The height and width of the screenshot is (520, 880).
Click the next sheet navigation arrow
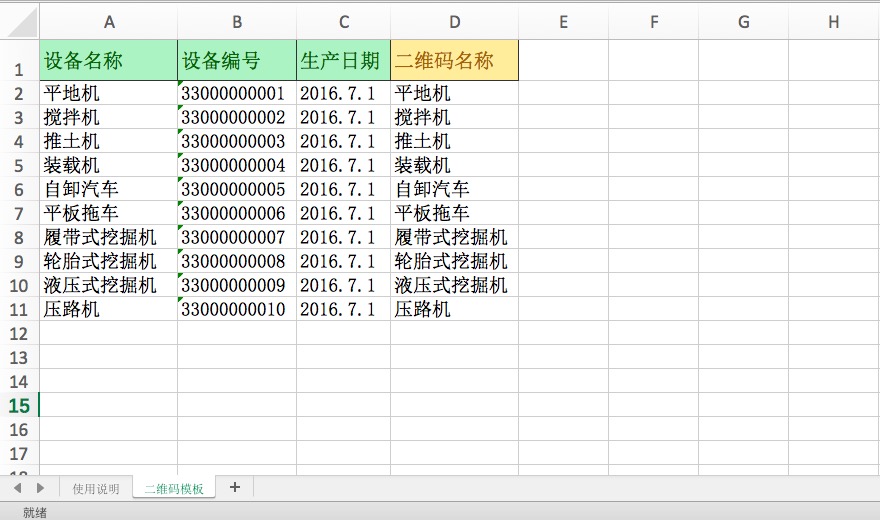pyautogui.click(x=40, y=488)
